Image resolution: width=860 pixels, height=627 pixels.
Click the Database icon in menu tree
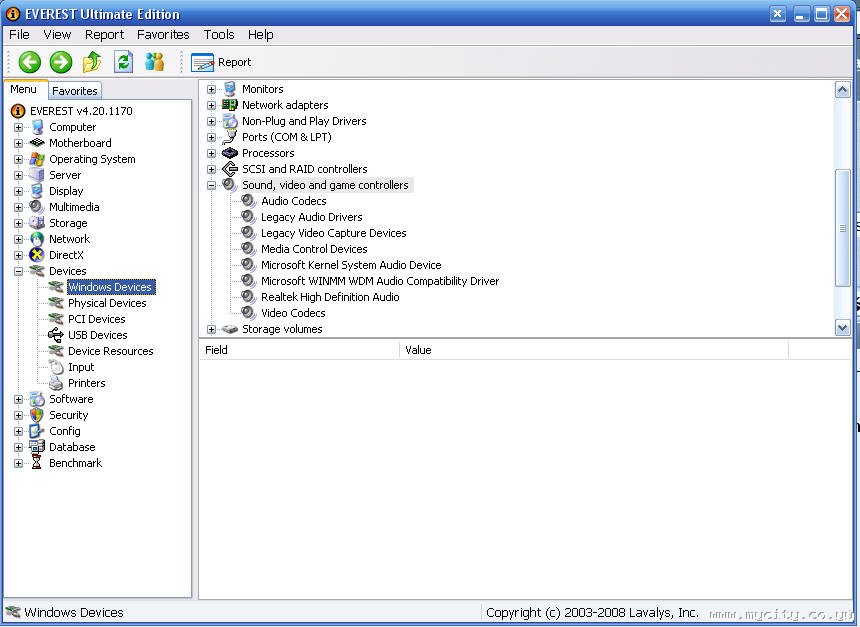point(37,447)
